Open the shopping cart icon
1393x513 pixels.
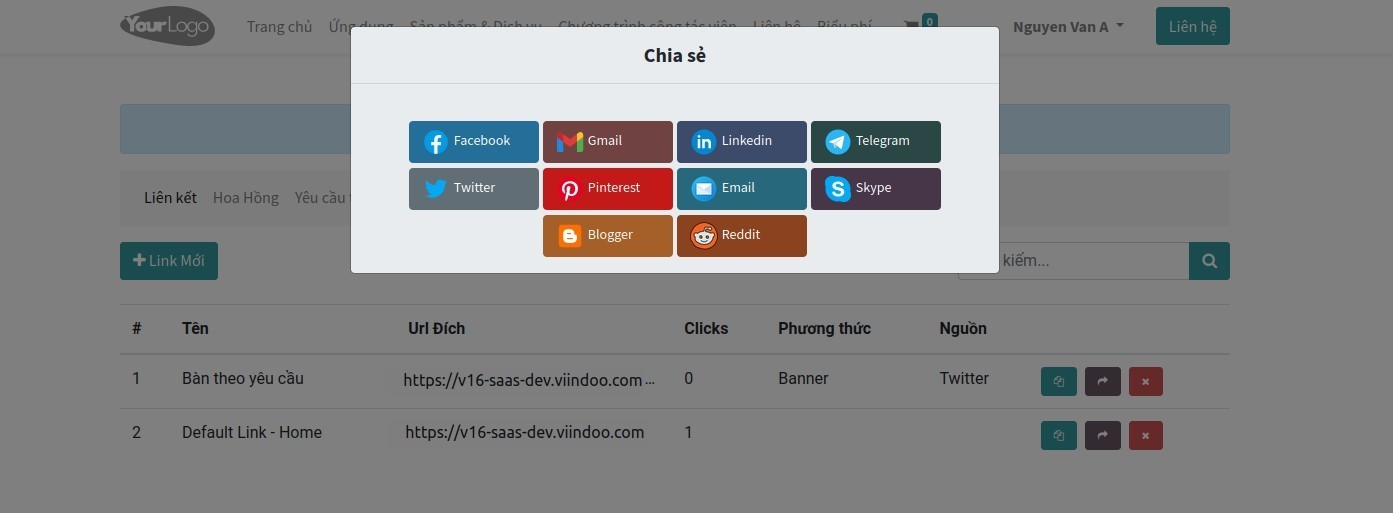912,26
